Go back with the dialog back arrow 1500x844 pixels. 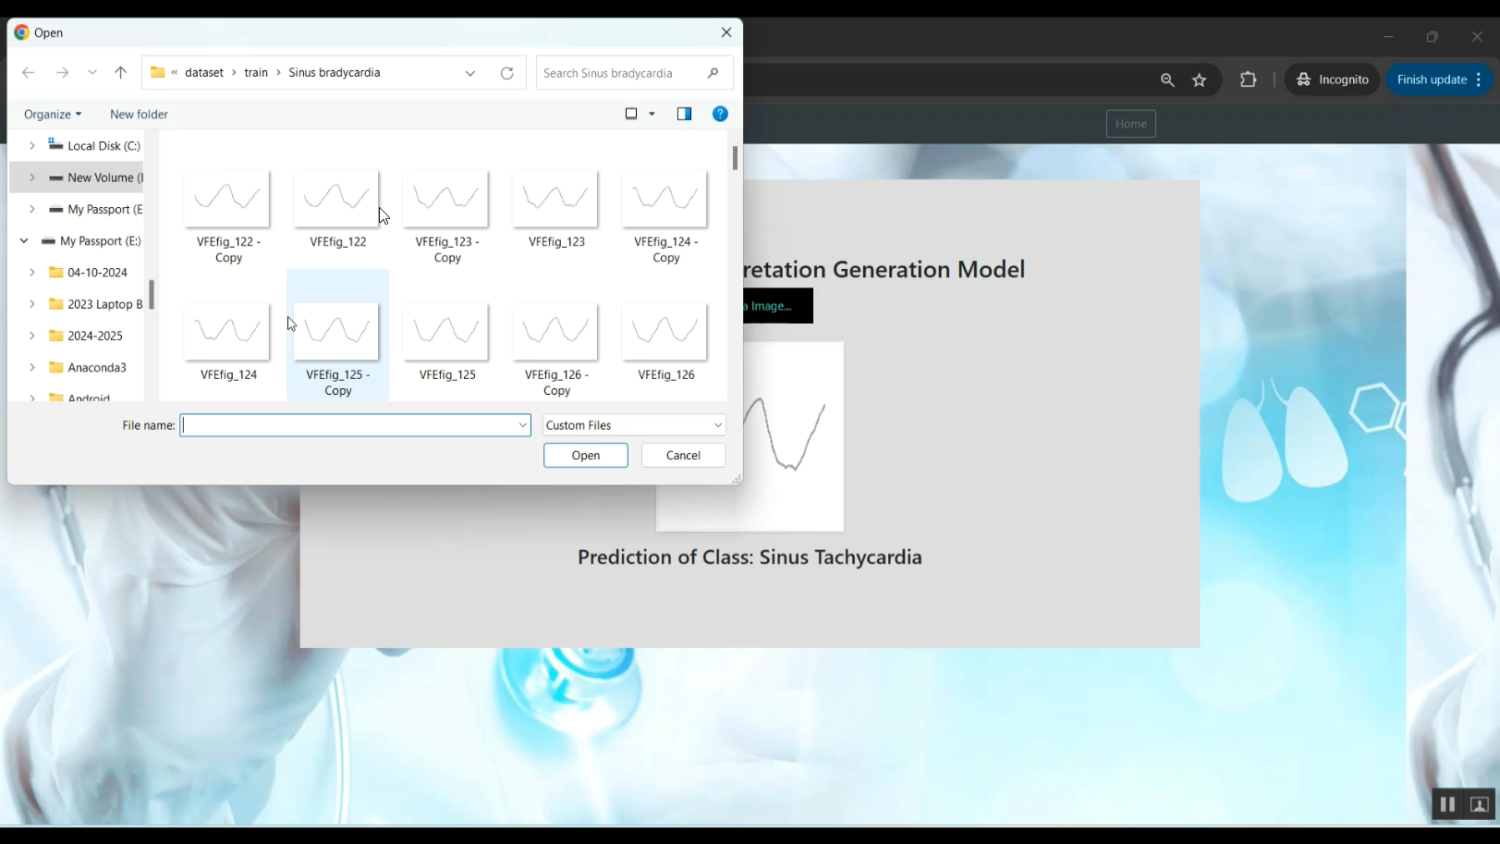pyautogui.click(x=28, y=73)
